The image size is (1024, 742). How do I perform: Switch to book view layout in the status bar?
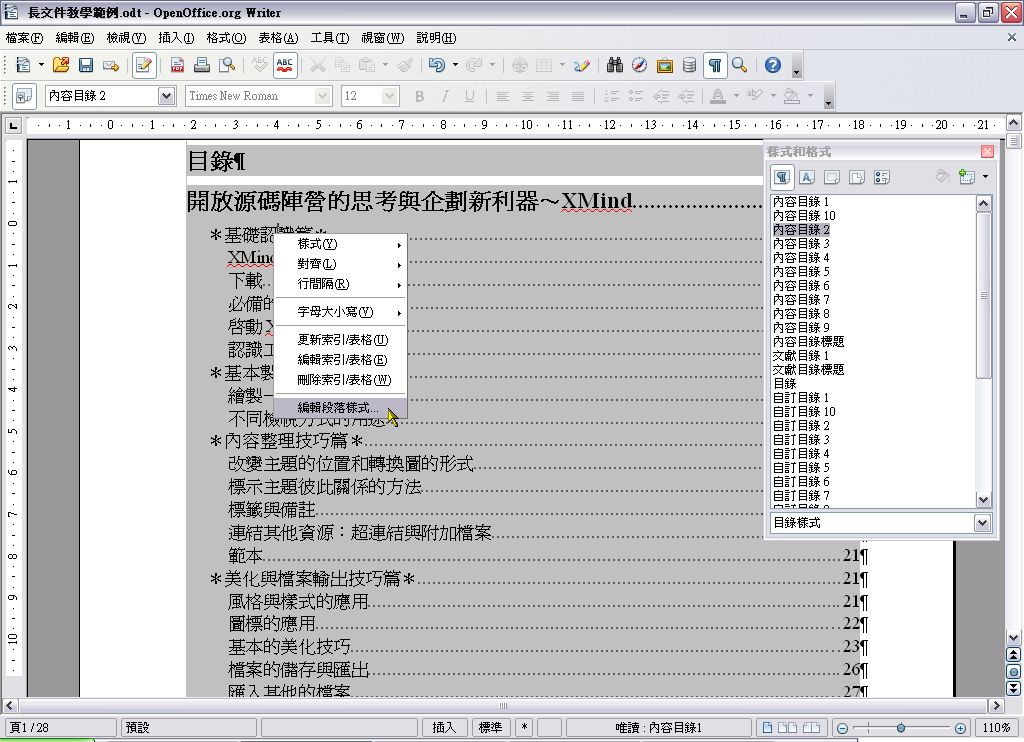[811, 728]
